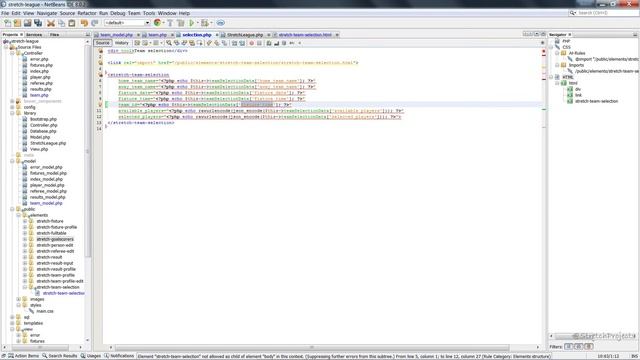This screenshot has width=640, height=360.
Task: Click the Paste clipboard icon
Action: pos(71,23)
